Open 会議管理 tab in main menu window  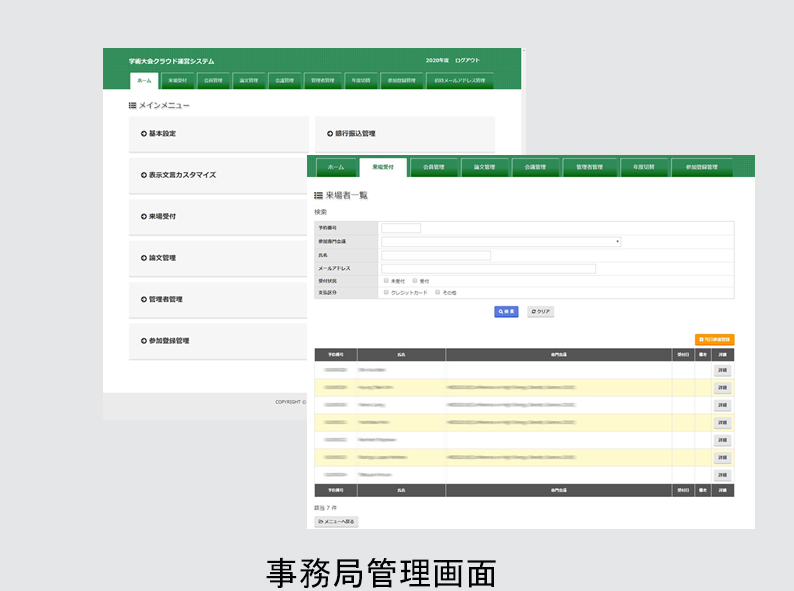coord(285,81)
